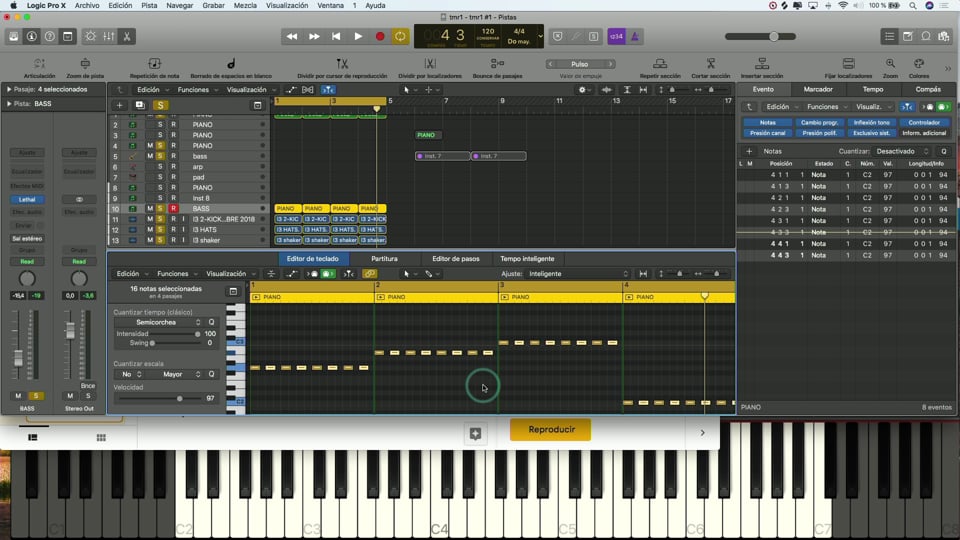Screen dimensions: 960x540
Task: Click Cortar sección icon
Action: click(711, 63)
